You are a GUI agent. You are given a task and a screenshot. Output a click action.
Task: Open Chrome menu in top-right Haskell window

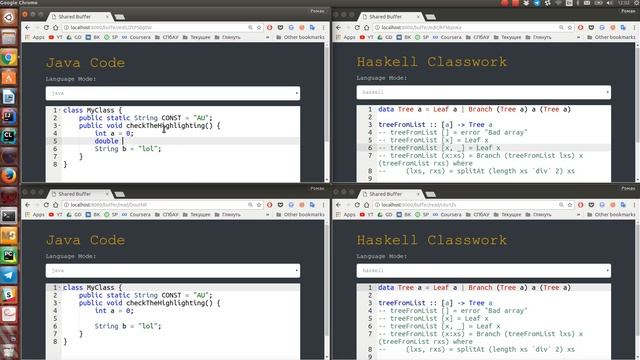coord(634,27)
